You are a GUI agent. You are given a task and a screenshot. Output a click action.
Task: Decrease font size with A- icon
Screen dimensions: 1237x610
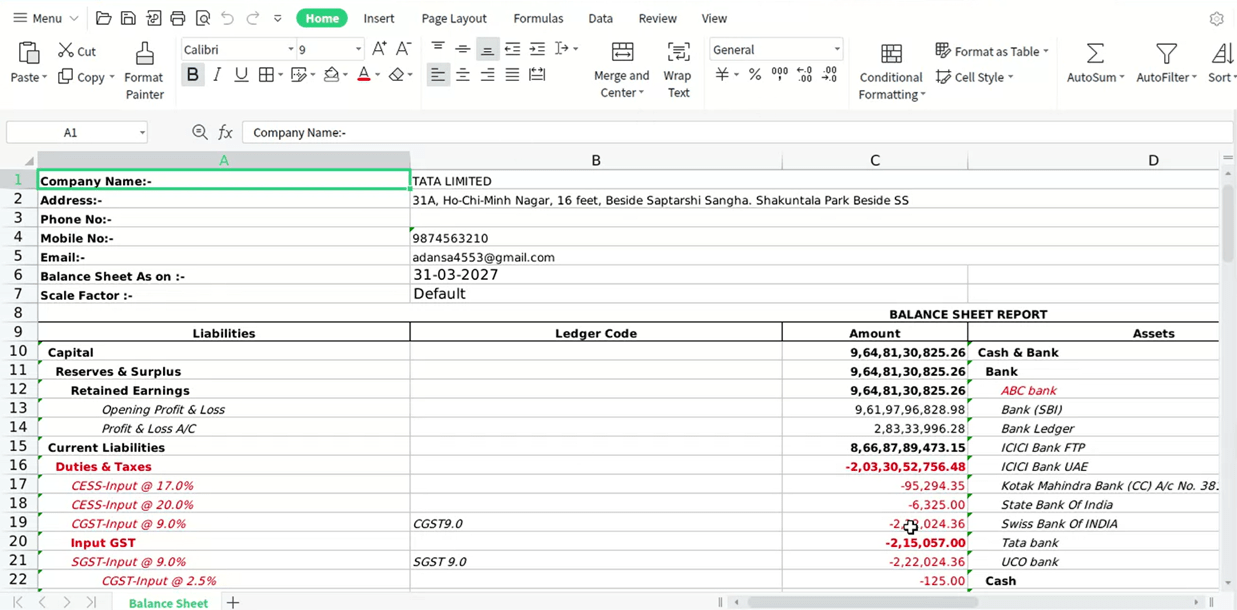(403, 49)
